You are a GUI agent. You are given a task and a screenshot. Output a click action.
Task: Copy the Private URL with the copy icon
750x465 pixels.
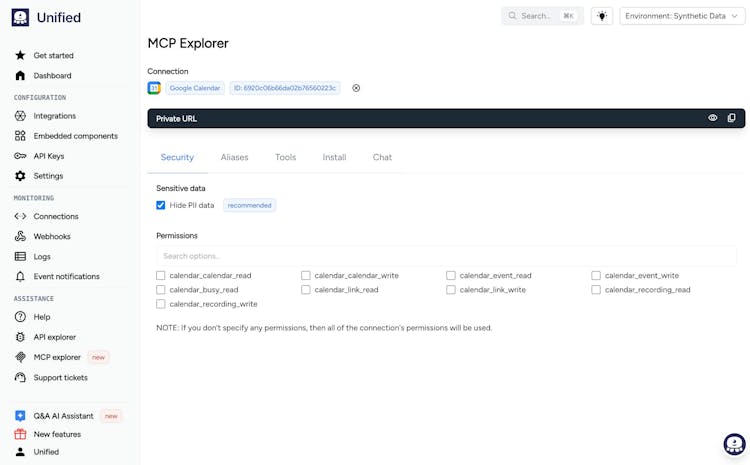click(731, 118)
